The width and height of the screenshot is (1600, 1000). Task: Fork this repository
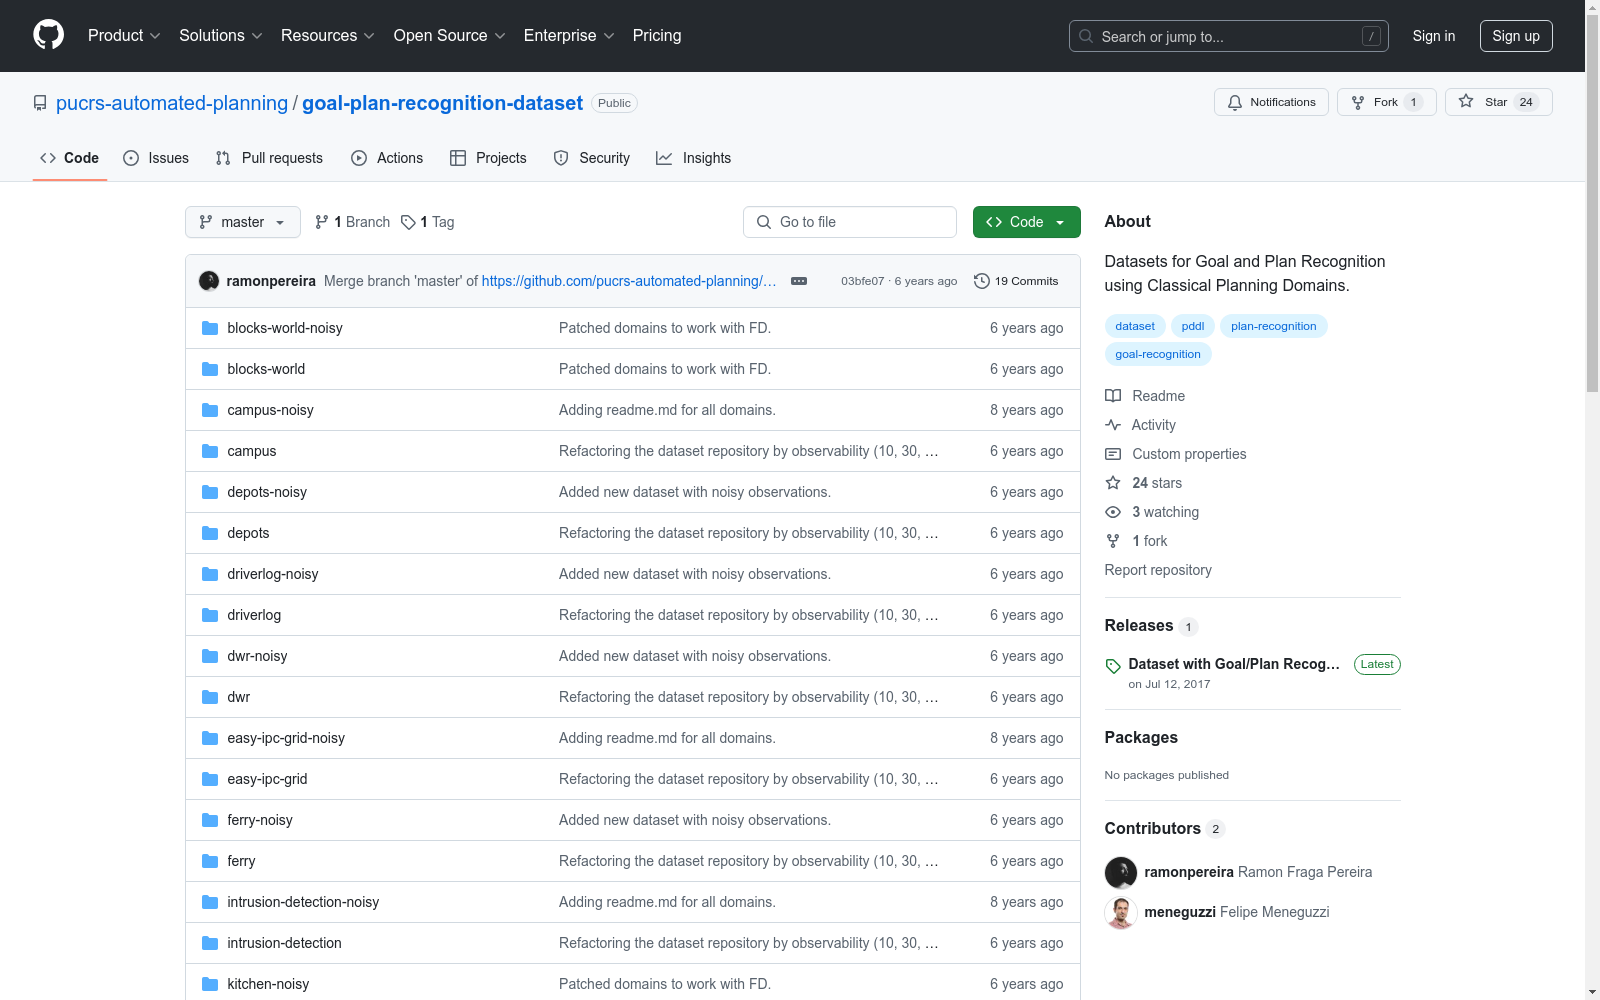pyautogui.click(x=1386, y=102)
